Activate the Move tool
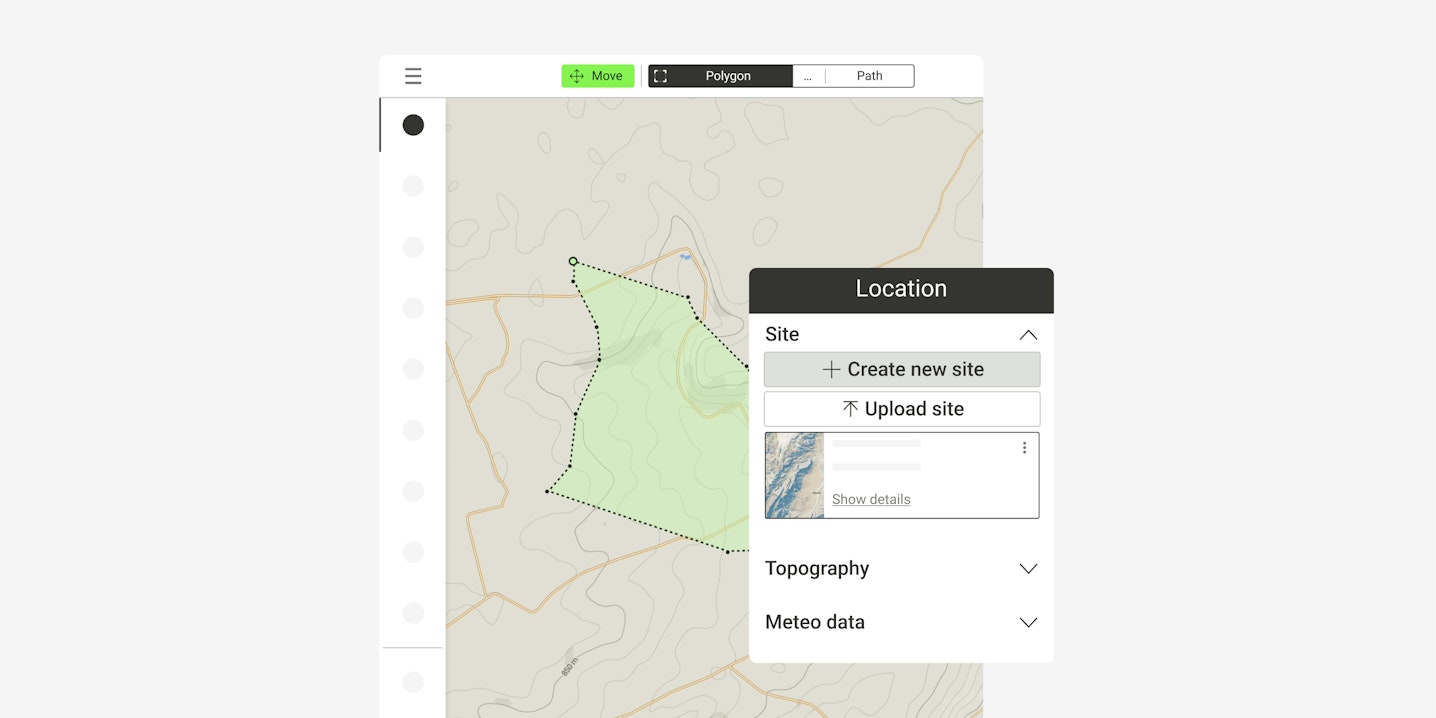This screenshot has height=718, width=1436. (597, 76)
